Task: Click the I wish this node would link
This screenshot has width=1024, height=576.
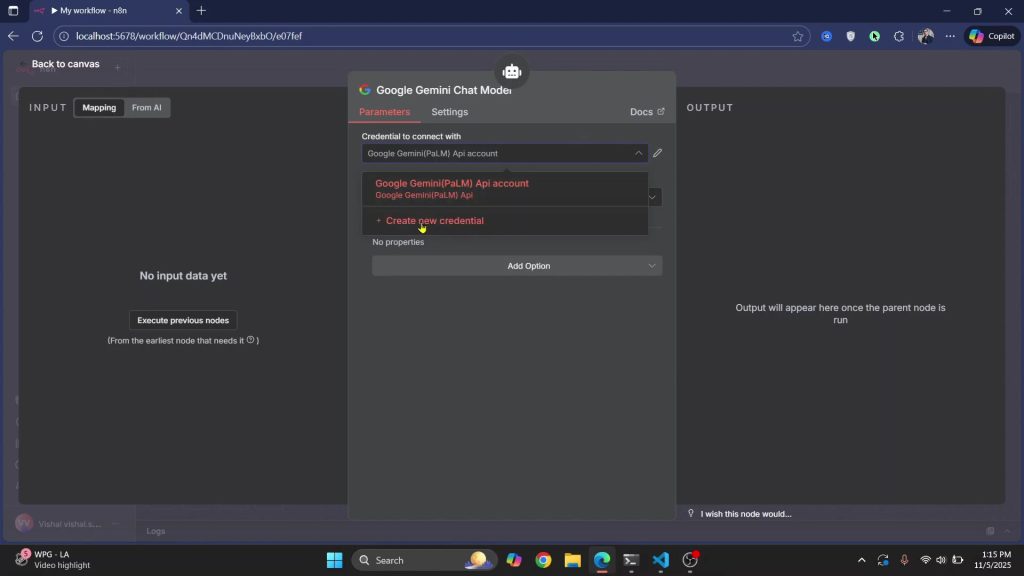Action: point(745,514)
